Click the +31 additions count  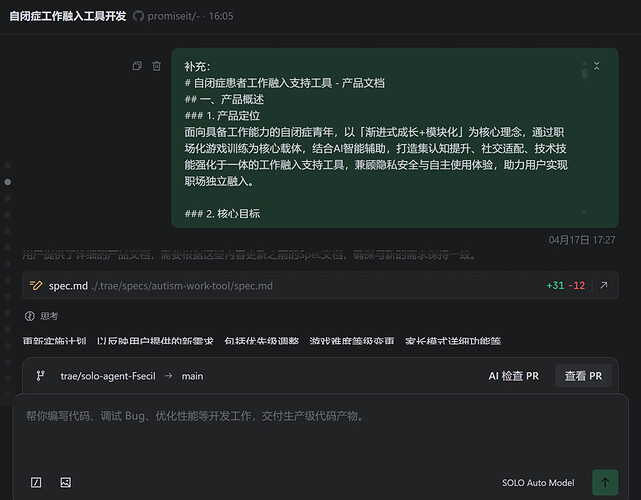[x=555, y=285]
